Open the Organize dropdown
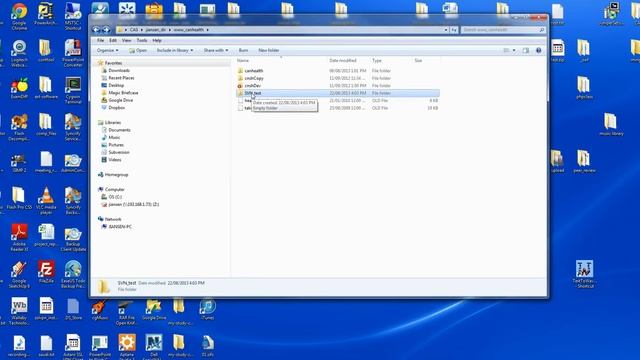This screenshot has width=640, height=360. click(x=107, y=50)
